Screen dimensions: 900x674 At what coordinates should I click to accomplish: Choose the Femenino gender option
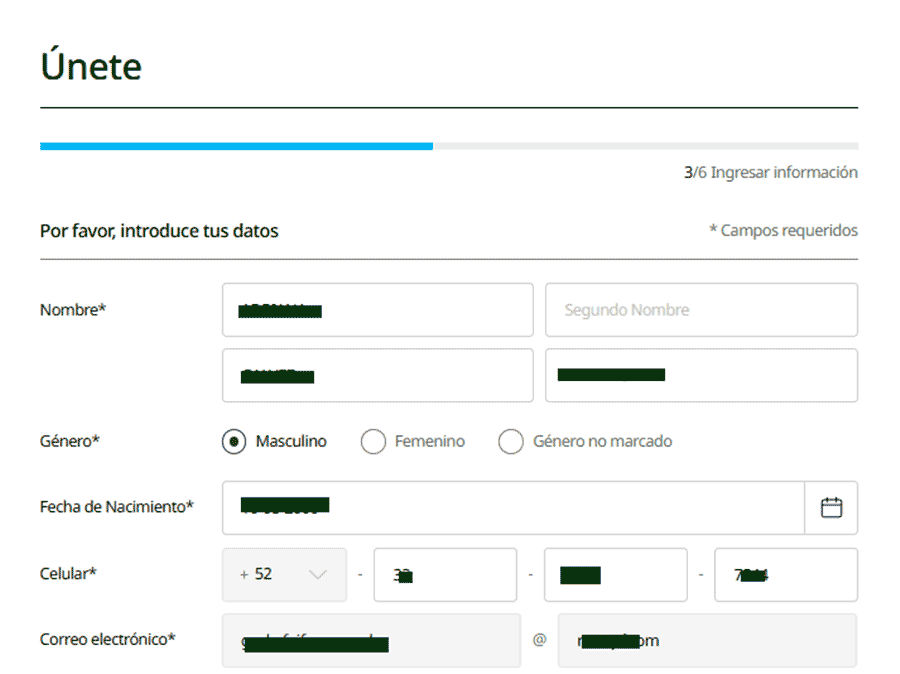pos(373,441)
